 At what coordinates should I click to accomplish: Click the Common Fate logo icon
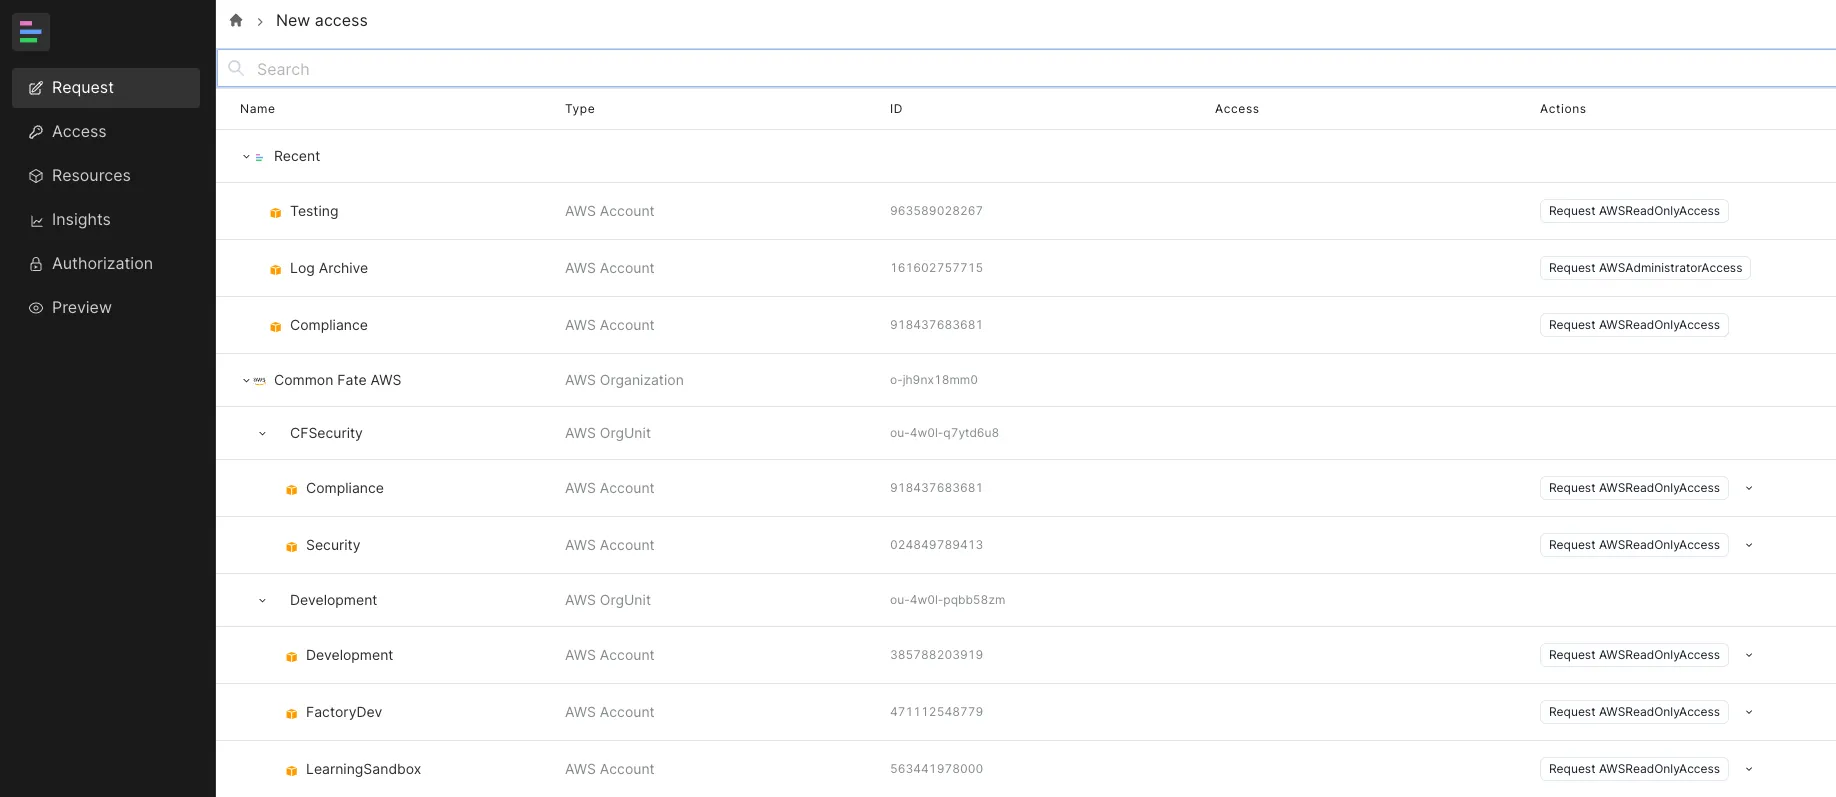coord(30,32)
